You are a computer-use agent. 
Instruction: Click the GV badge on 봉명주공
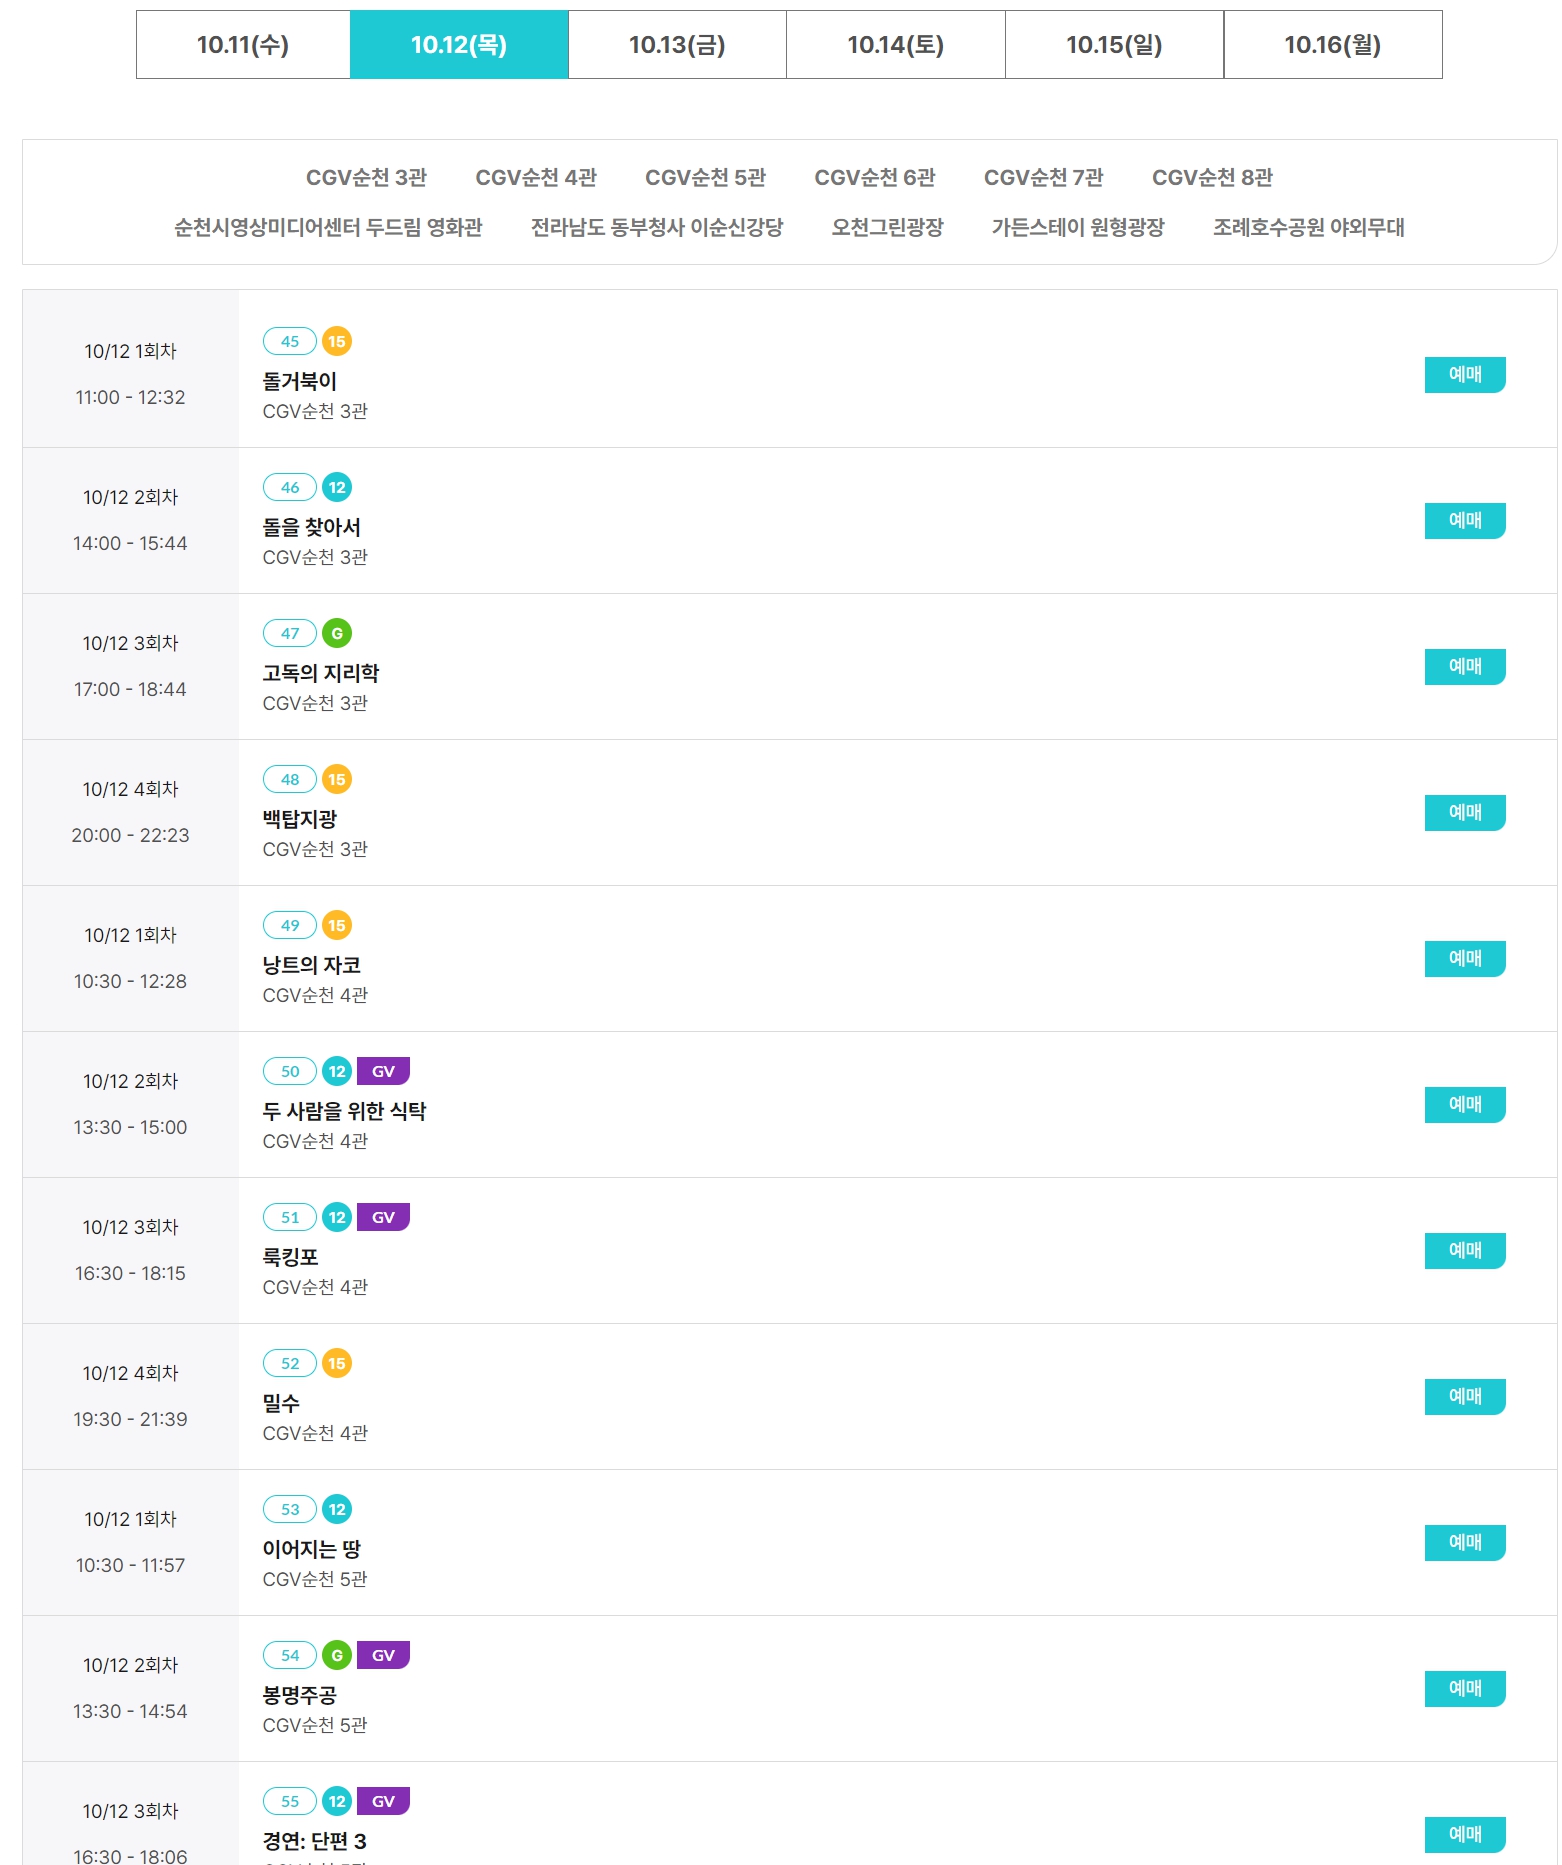pyautogui.click(x=383, y=1655)
